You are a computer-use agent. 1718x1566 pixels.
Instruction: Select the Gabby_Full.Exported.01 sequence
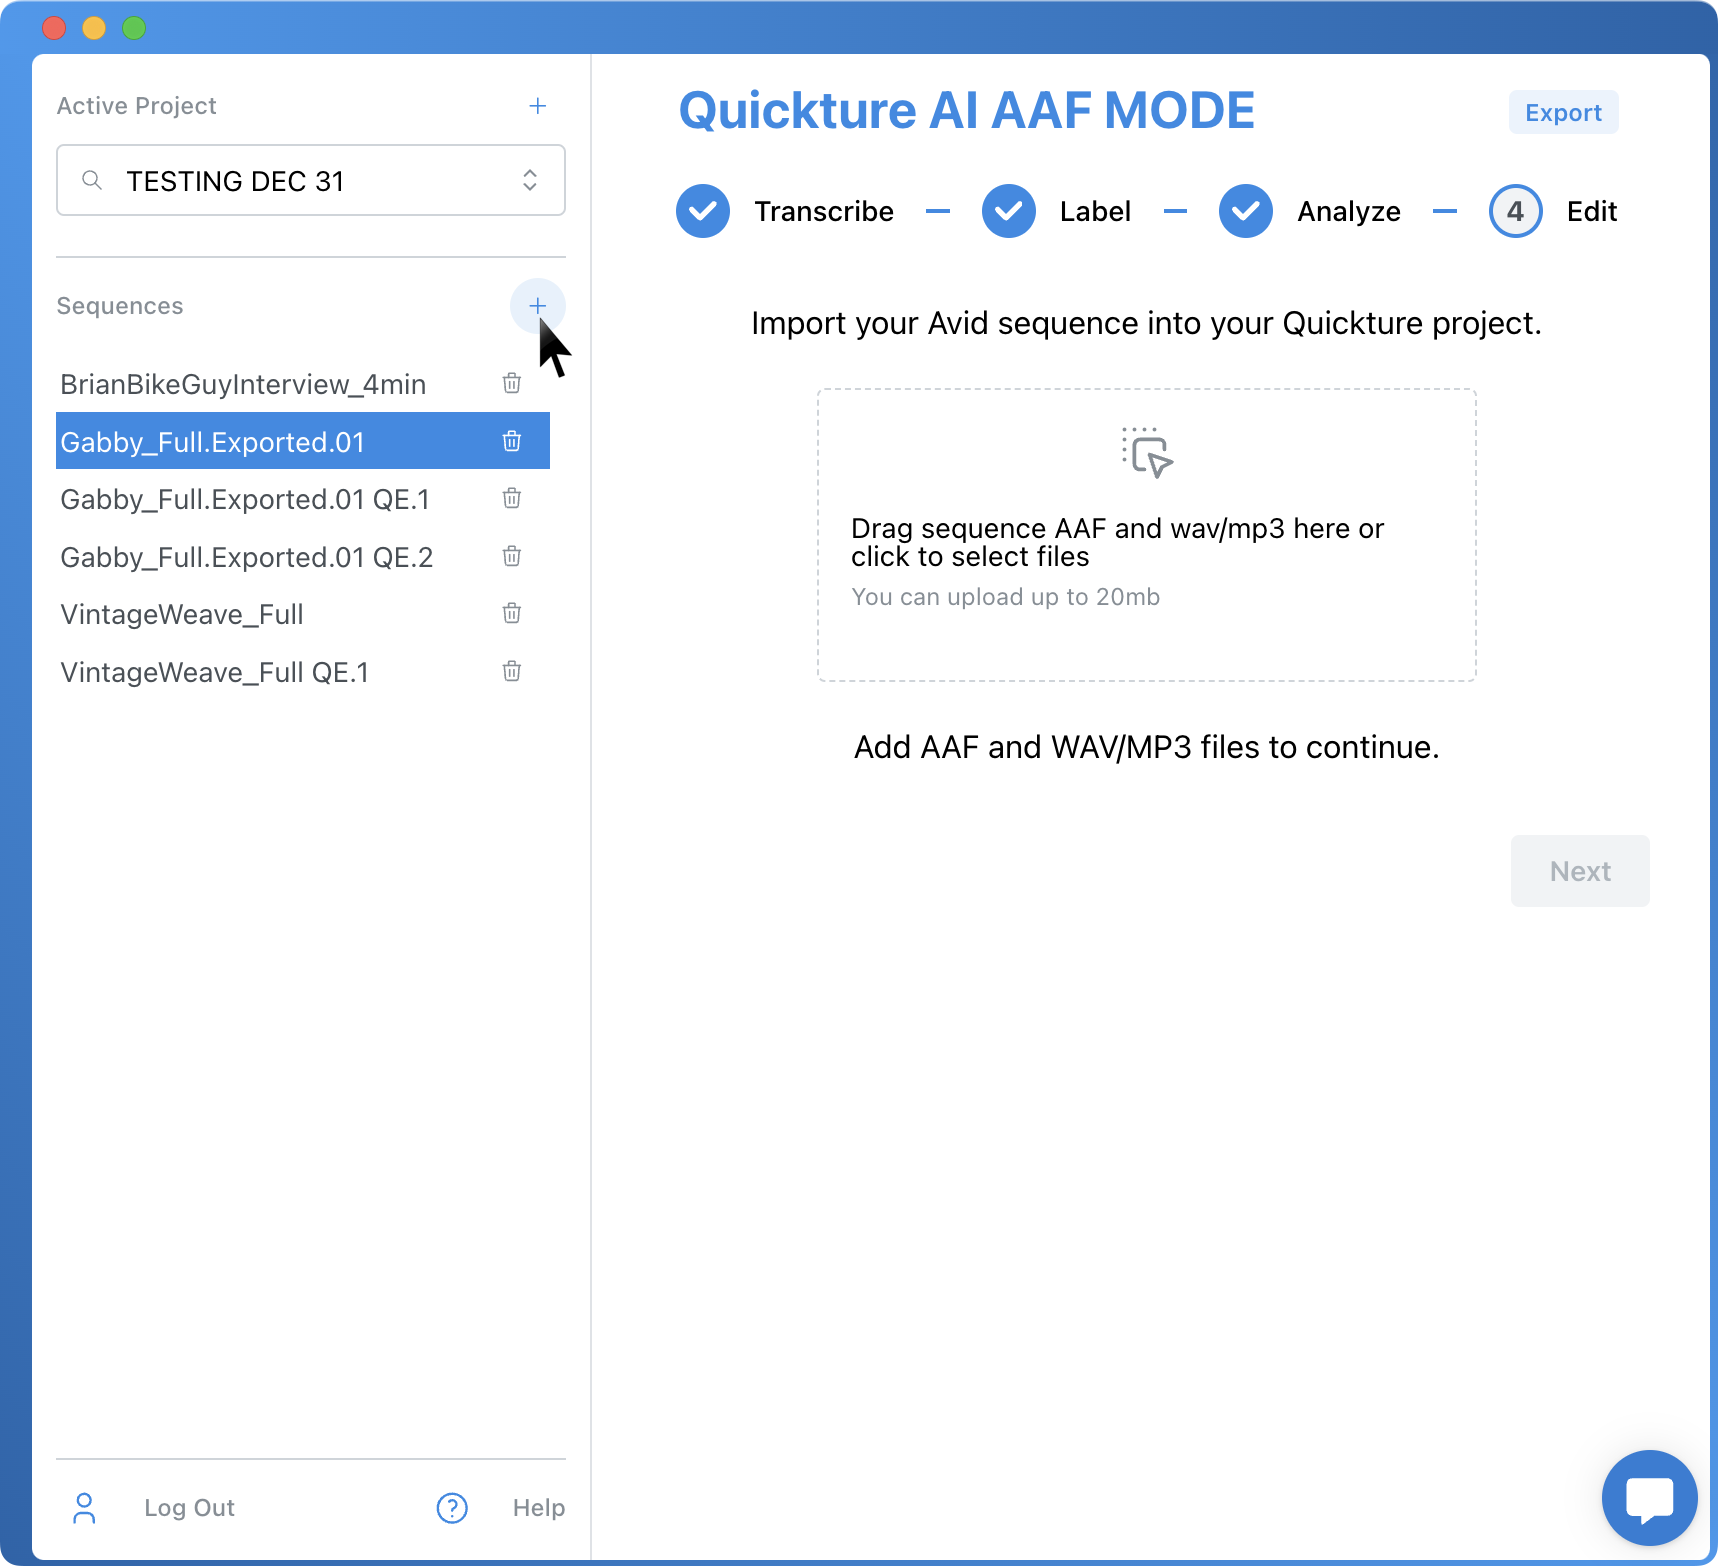pos(303,441)
